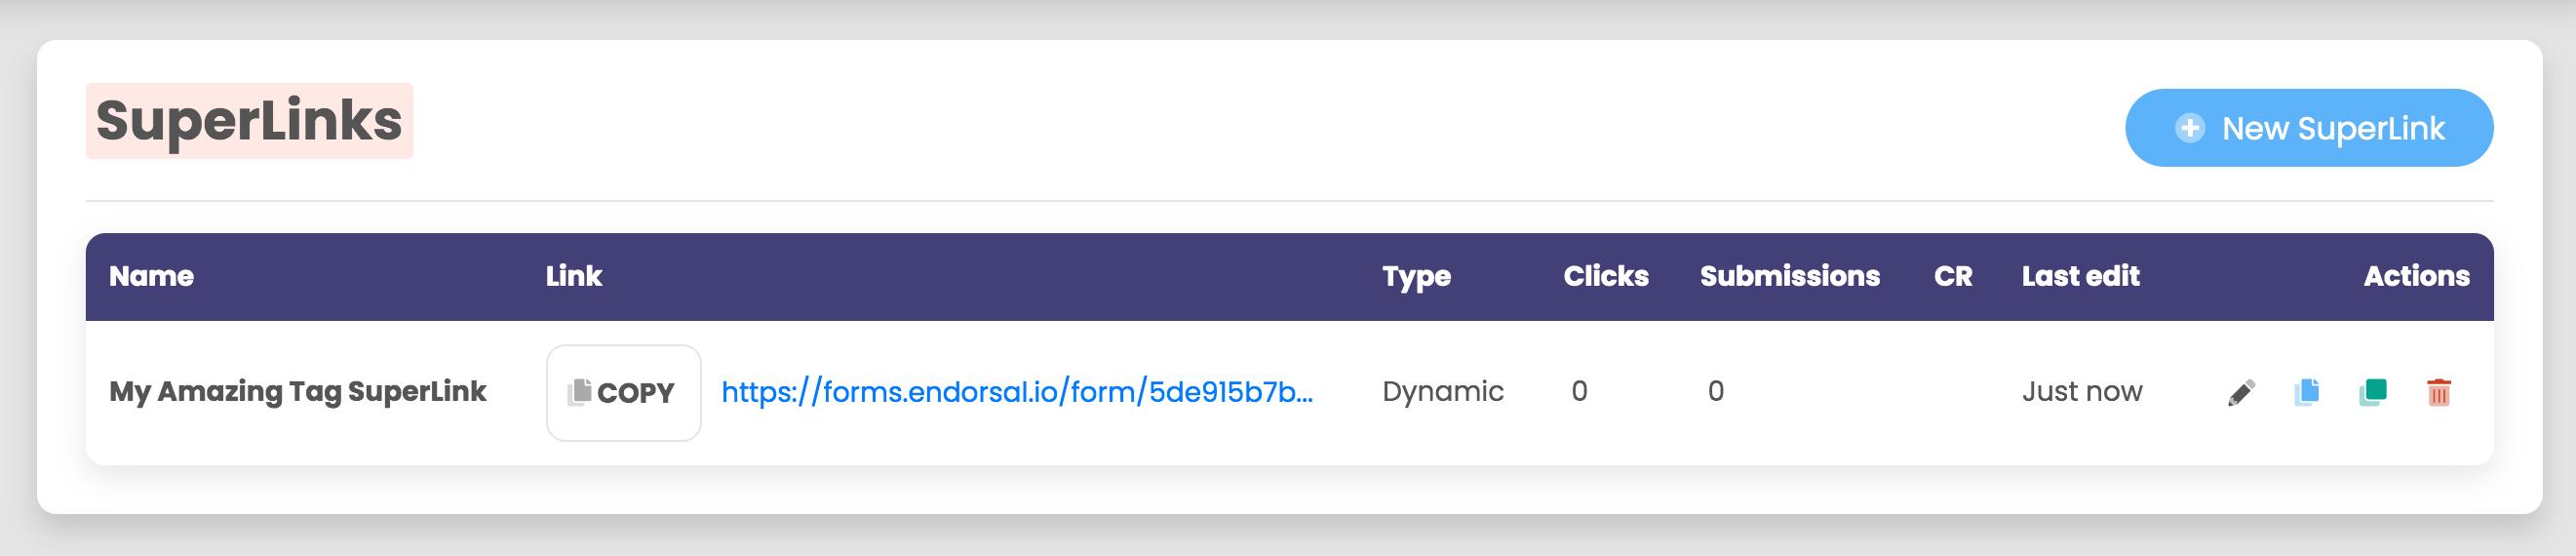
Task: Click the Dynamic type cell
Action: 1442,391
